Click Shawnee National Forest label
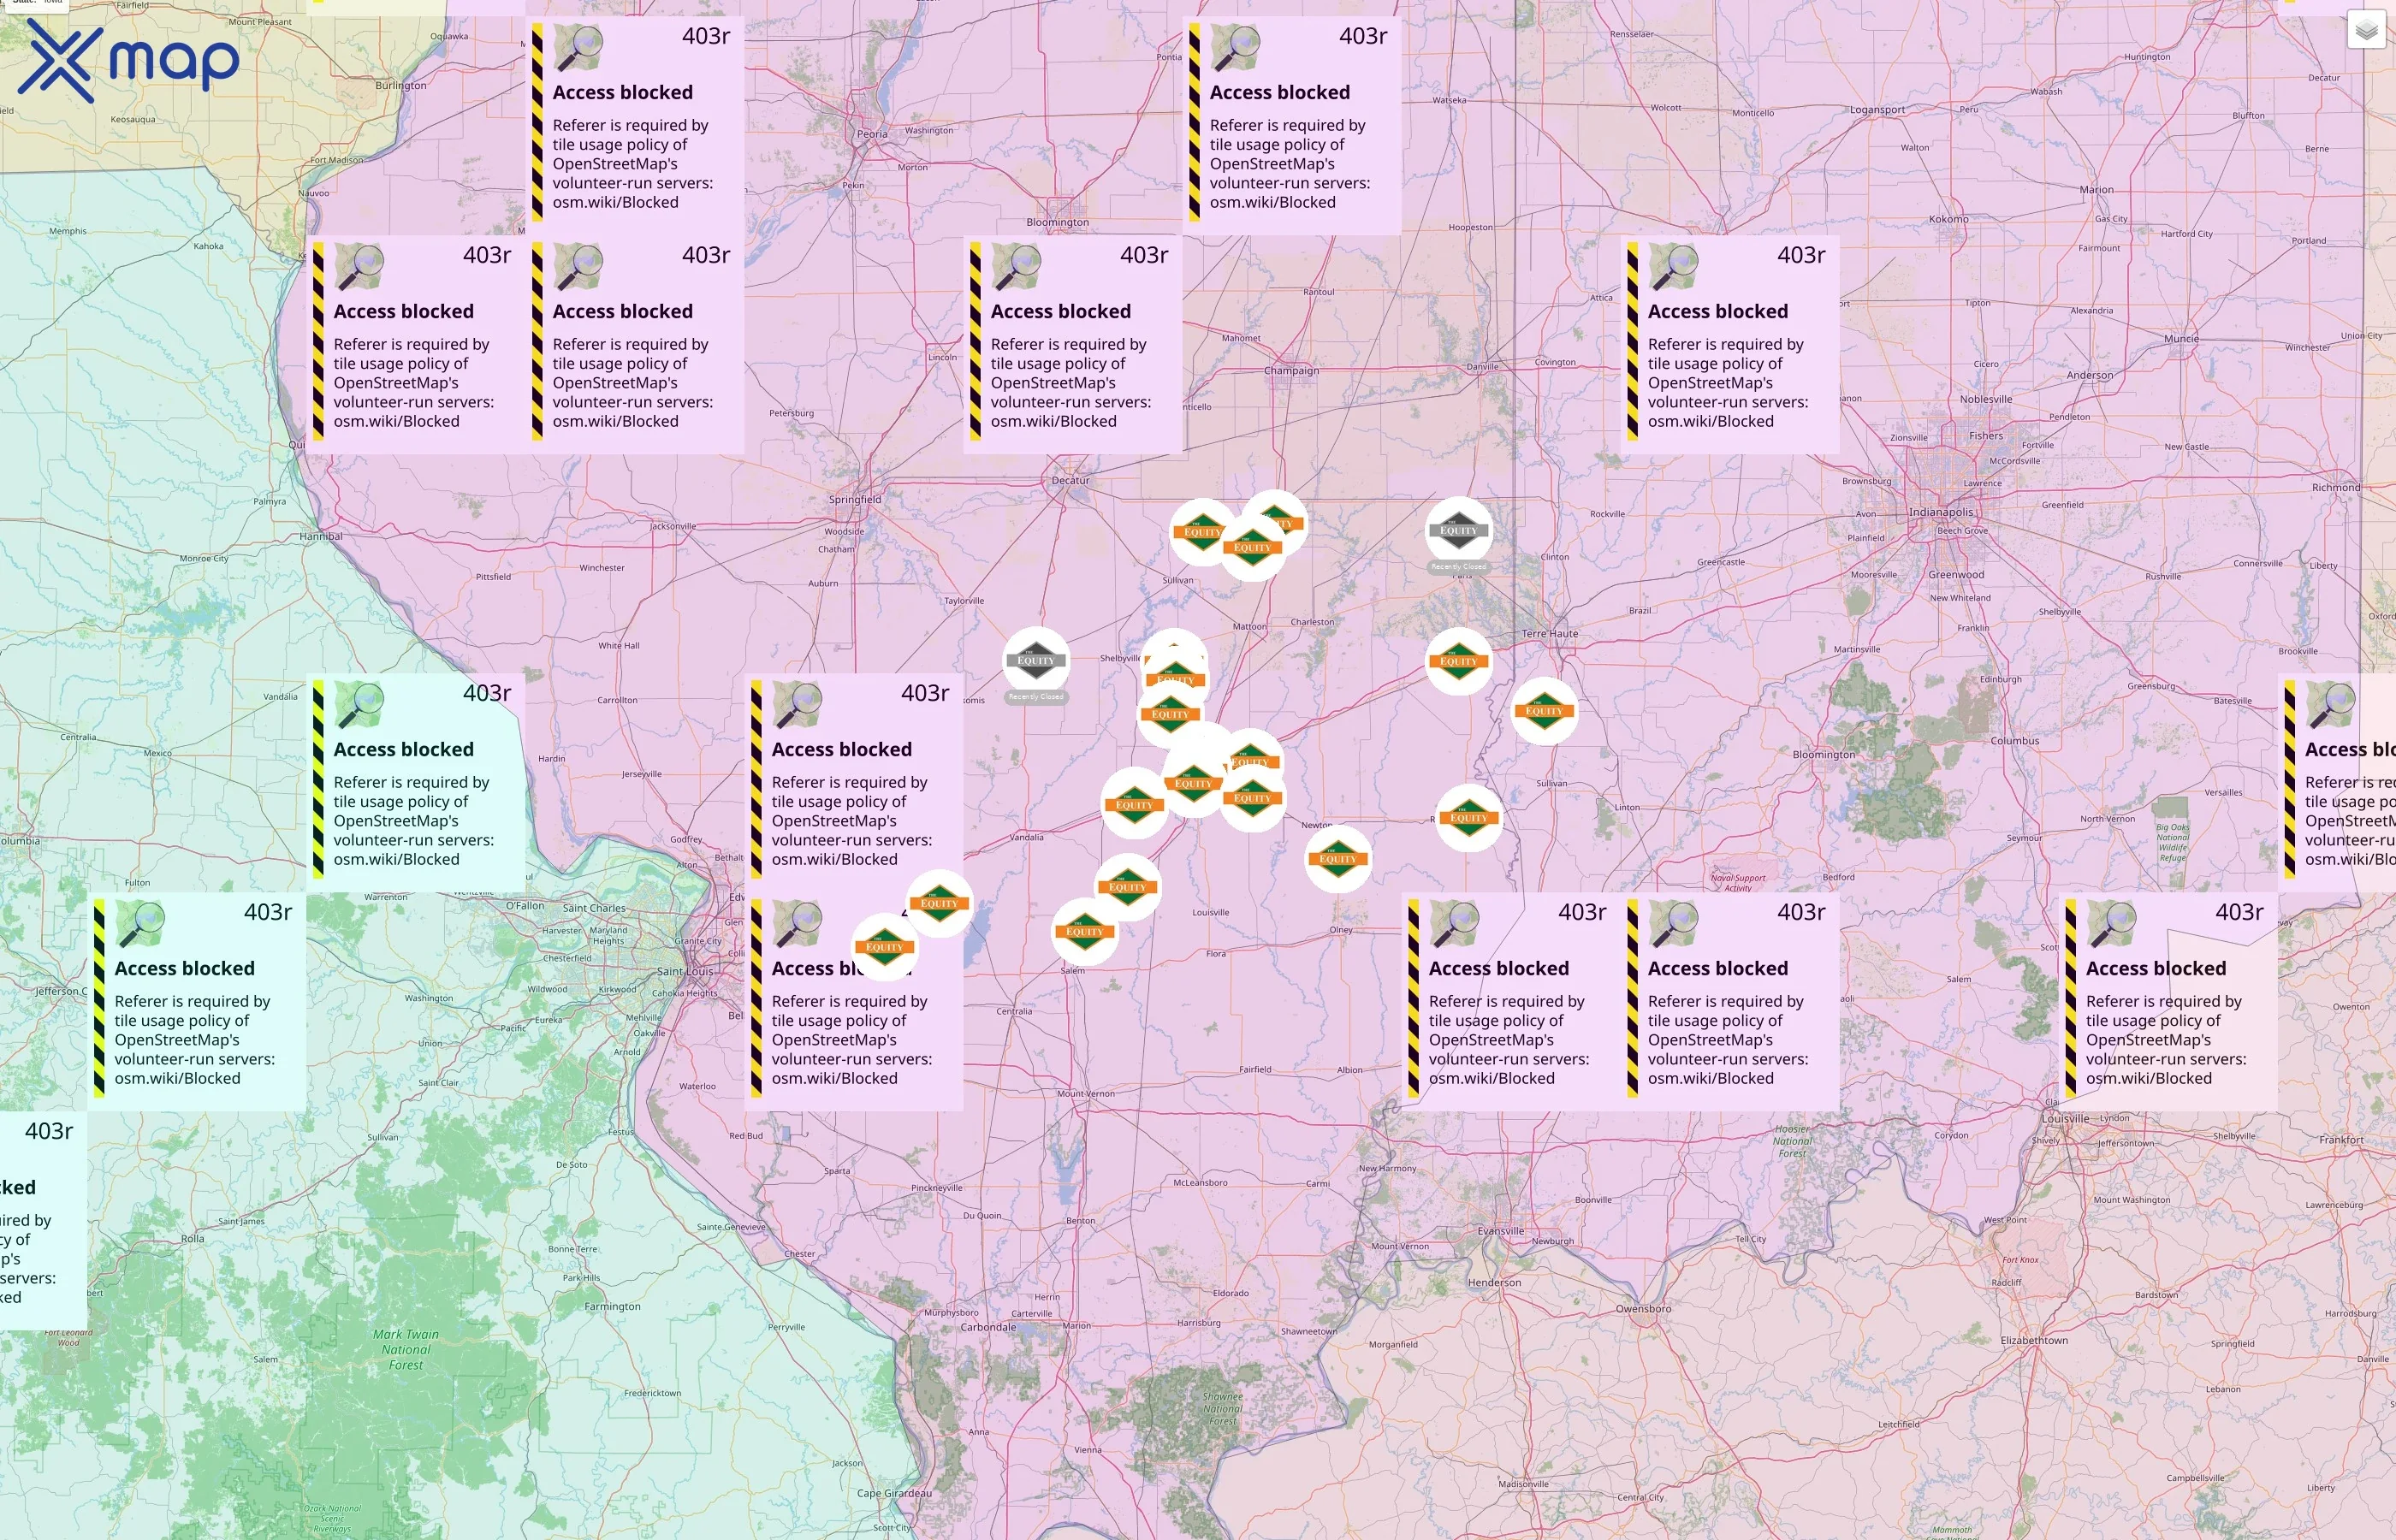The width and height of the screenshot is (2396, 1540). [x=1222, y=1409]
